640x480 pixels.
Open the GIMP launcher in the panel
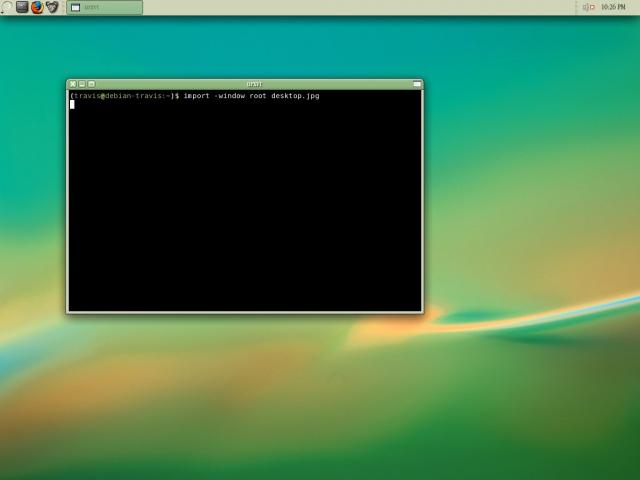tap(52, 7)
